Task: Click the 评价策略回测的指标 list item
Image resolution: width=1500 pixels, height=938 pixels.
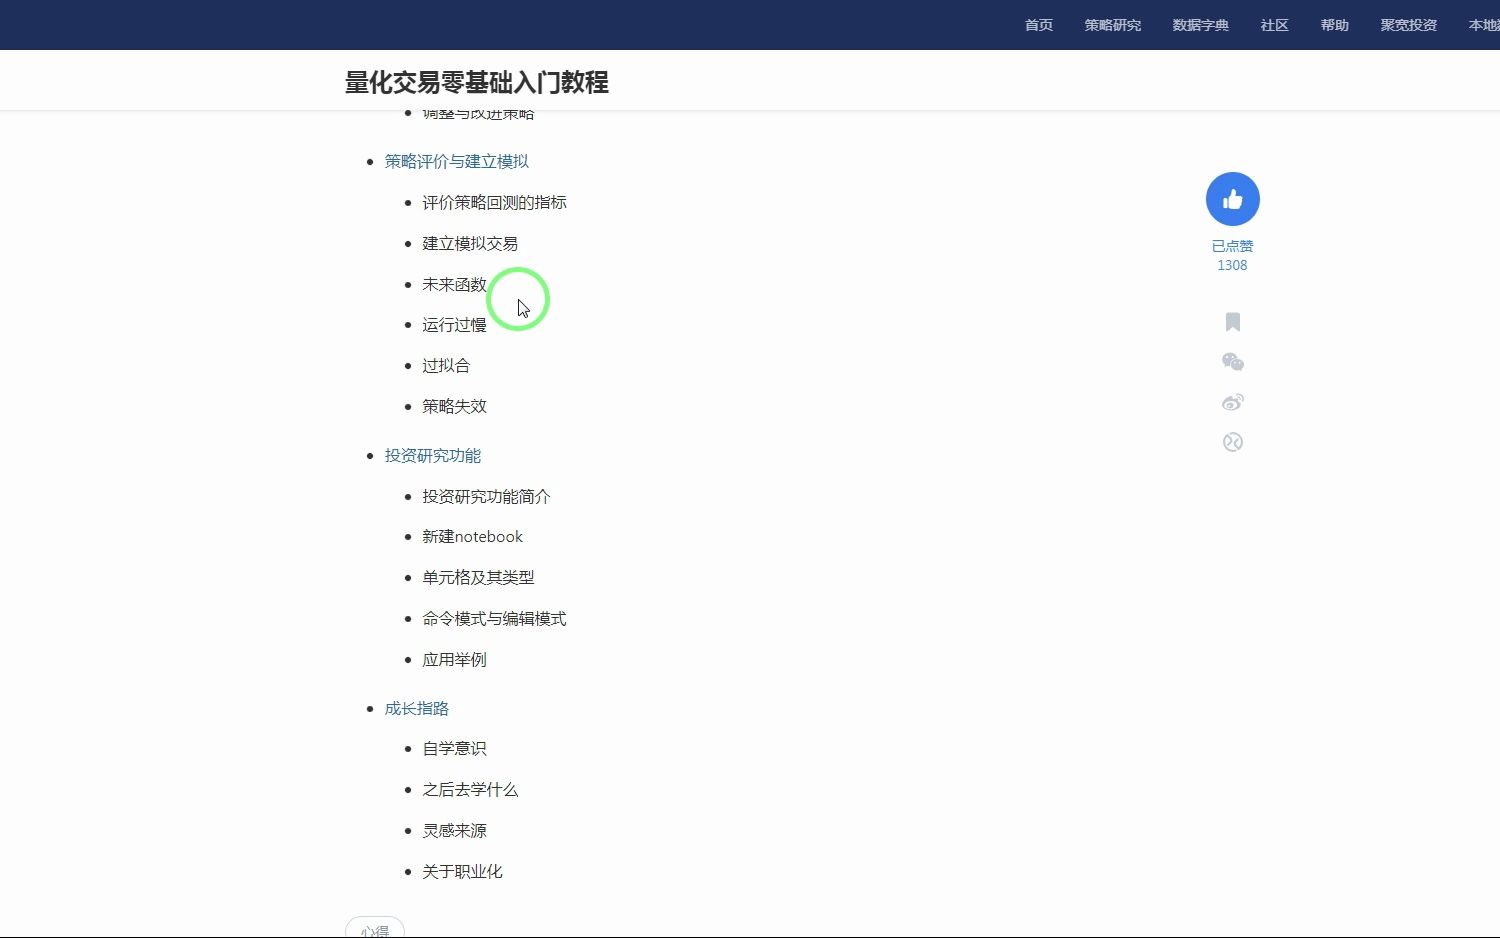Action: point(494,202)
